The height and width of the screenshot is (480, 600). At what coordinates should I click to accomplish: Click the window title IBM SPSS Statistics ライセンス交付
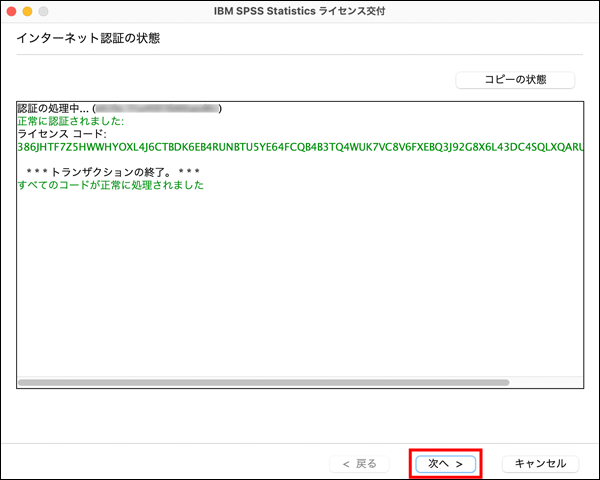[x=300, y=11]
